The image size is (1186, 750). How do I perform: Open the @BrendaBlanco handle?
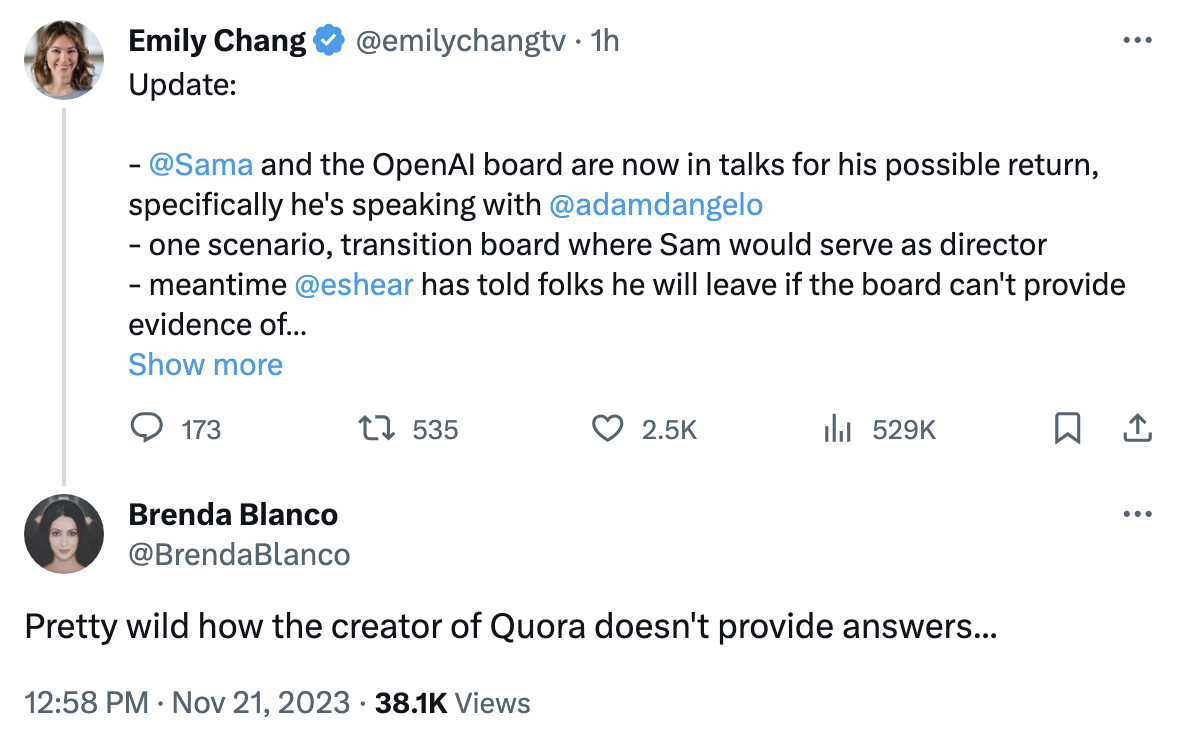(239, 554)
